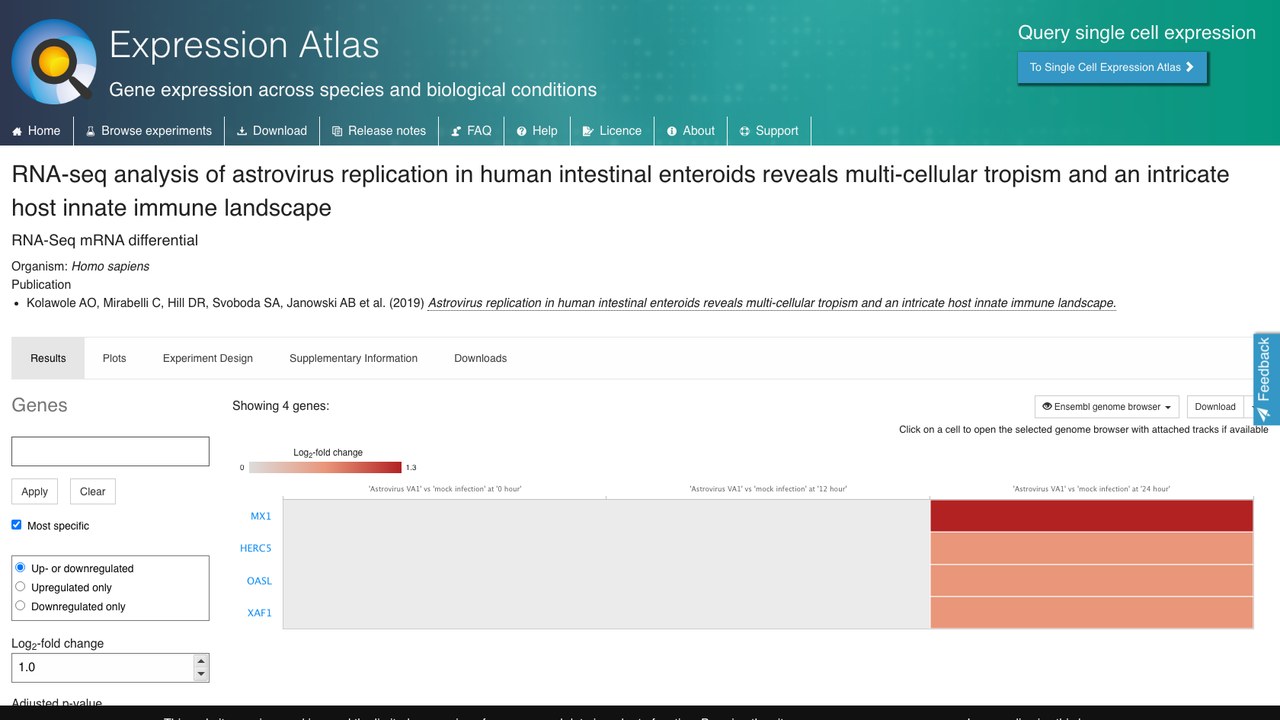
Task: Click the Feedback side tab
Action: (1266, 379)
